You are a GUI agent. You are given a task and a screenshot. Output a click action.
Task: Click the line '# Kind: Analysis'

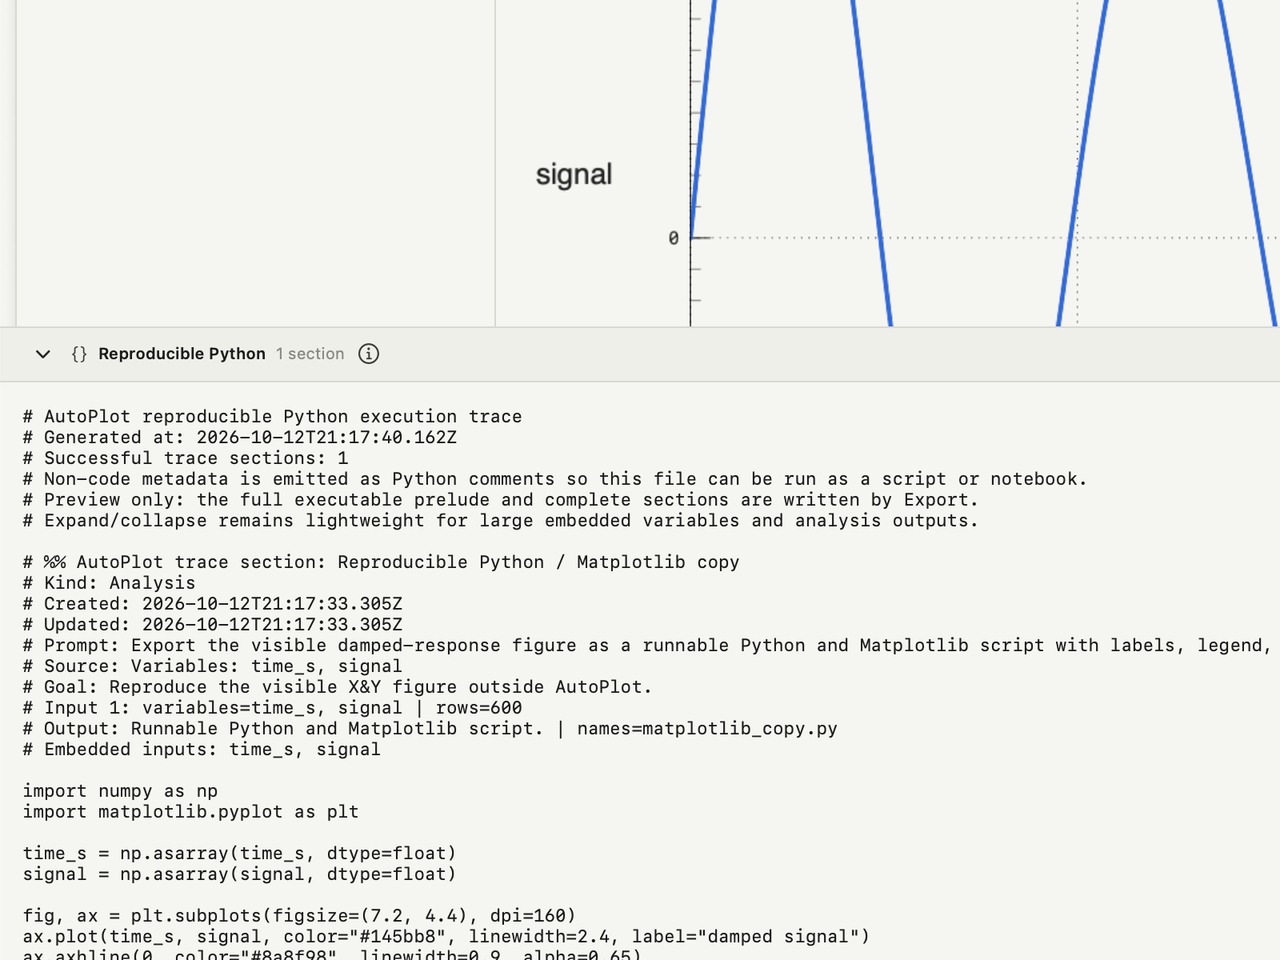coord(110,583)
